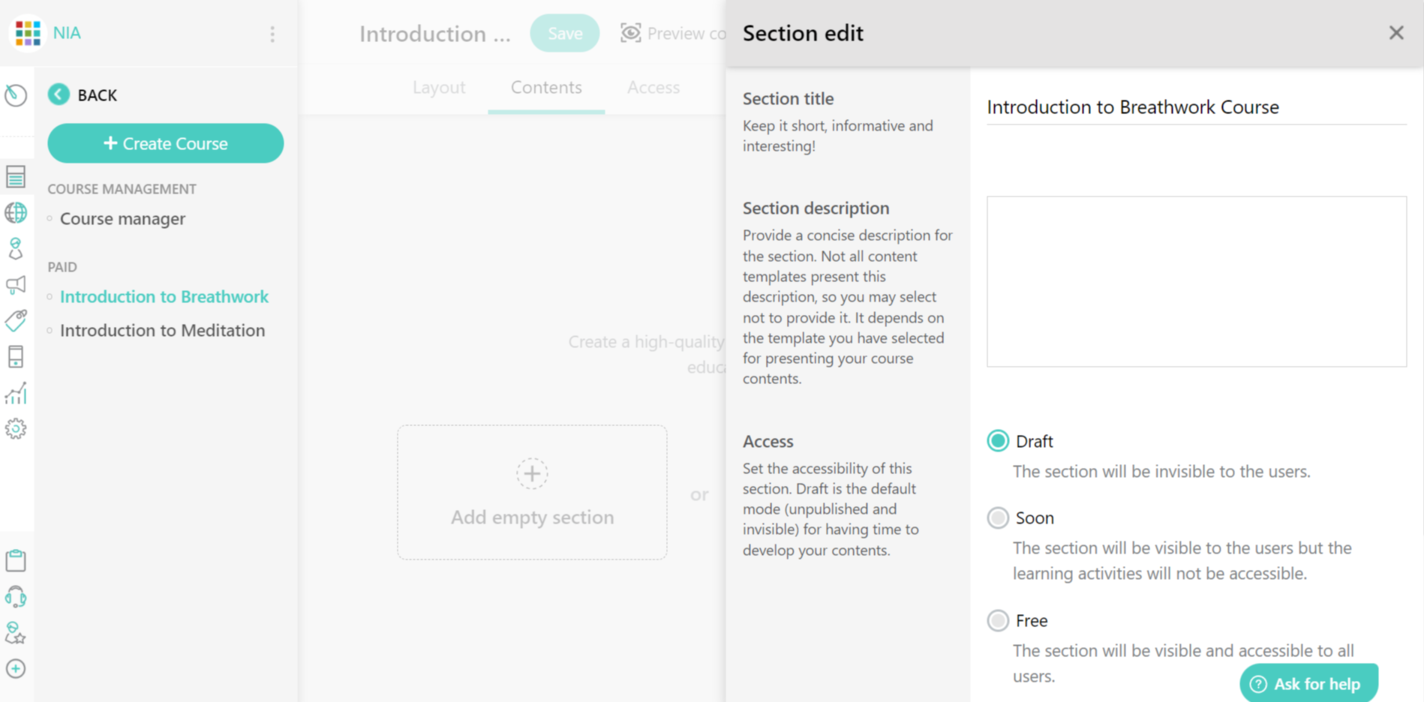Screen dimensions: 1424x702
Task: Open the settings gear icon in sidebar
Action: [x=16, y=429]
